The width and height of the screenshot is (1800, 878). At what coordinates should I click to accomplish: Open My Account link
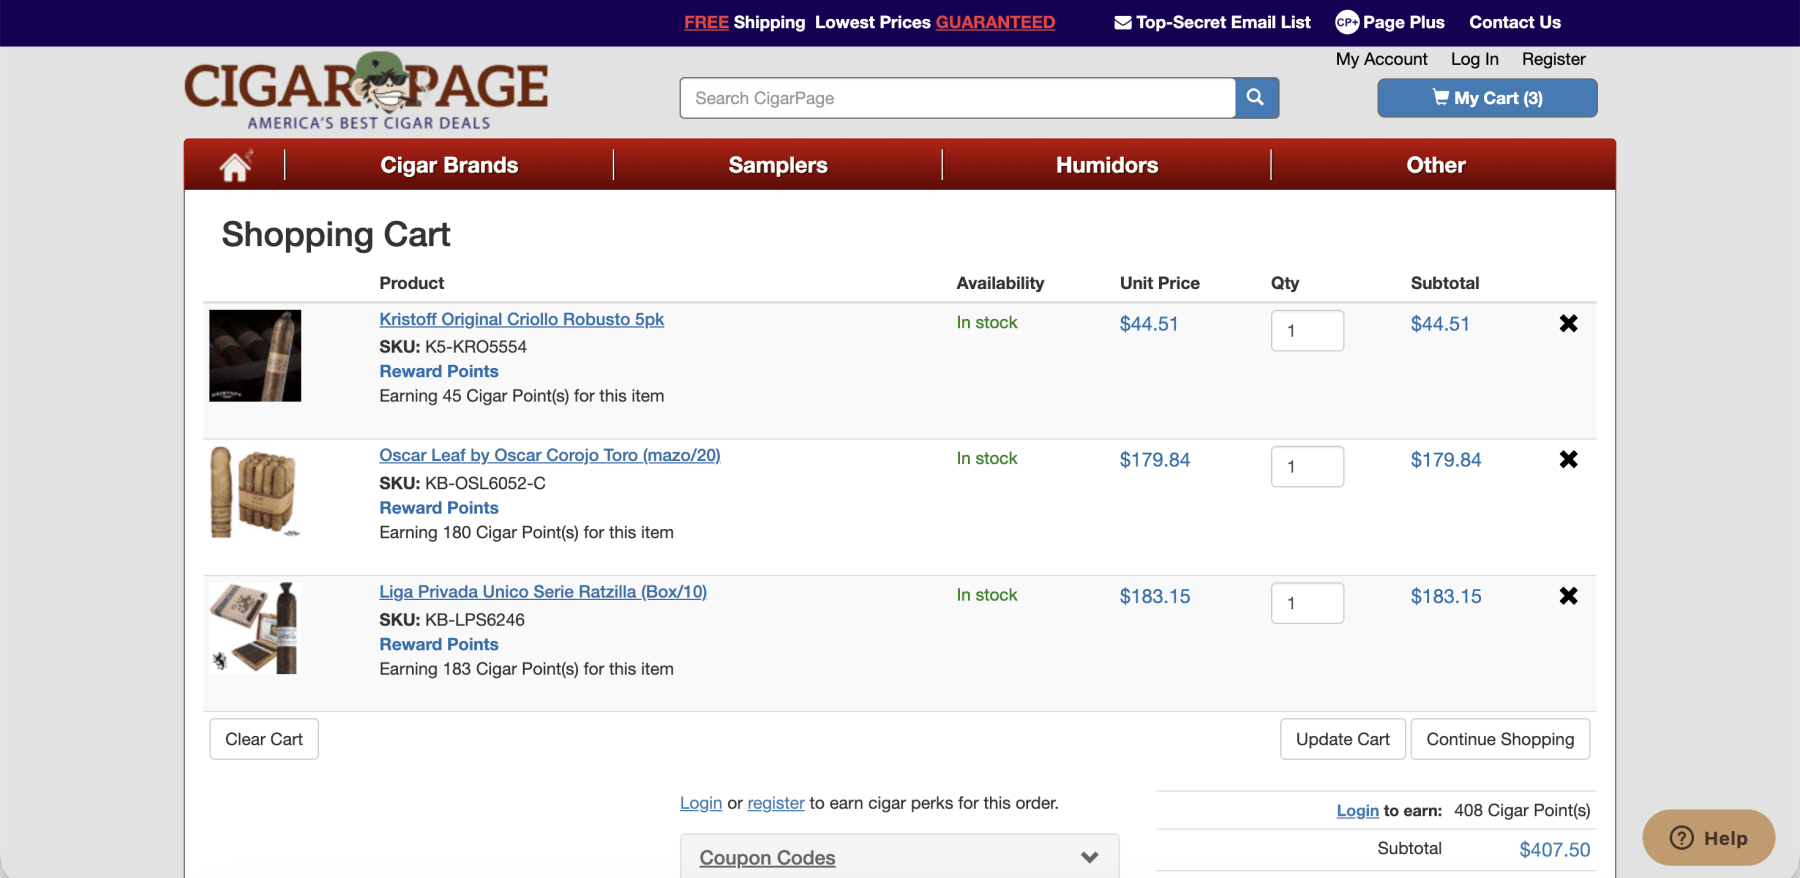[x=1382, y=59]
